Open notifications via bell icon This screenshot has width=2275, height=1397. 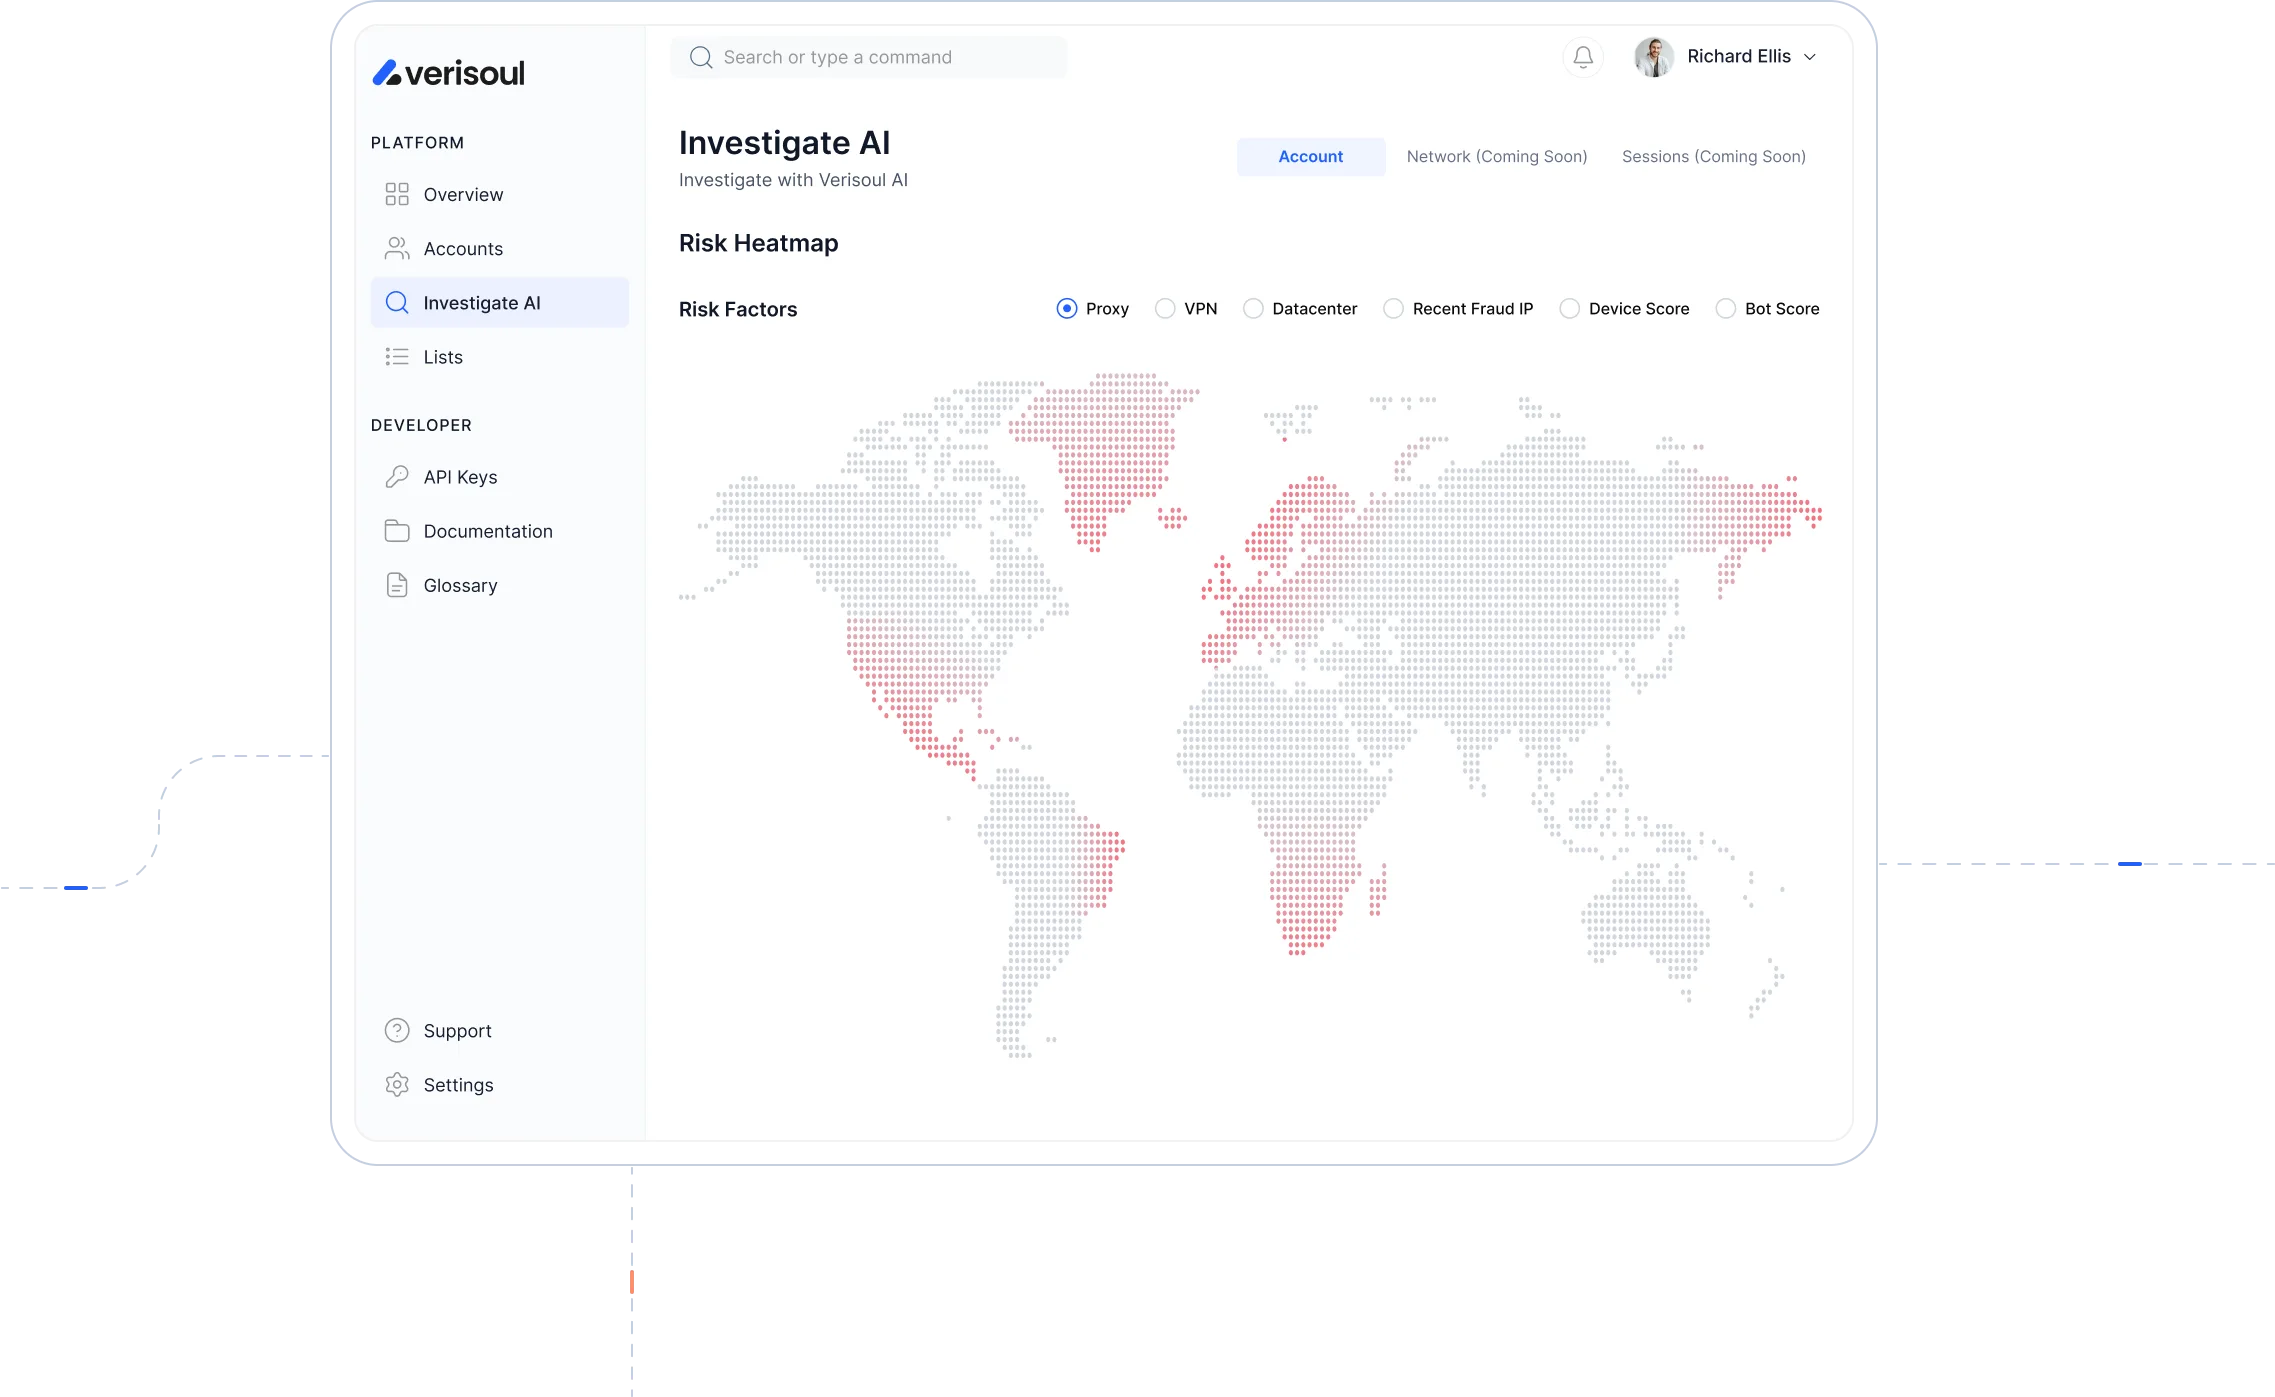tap(1583, 57)
